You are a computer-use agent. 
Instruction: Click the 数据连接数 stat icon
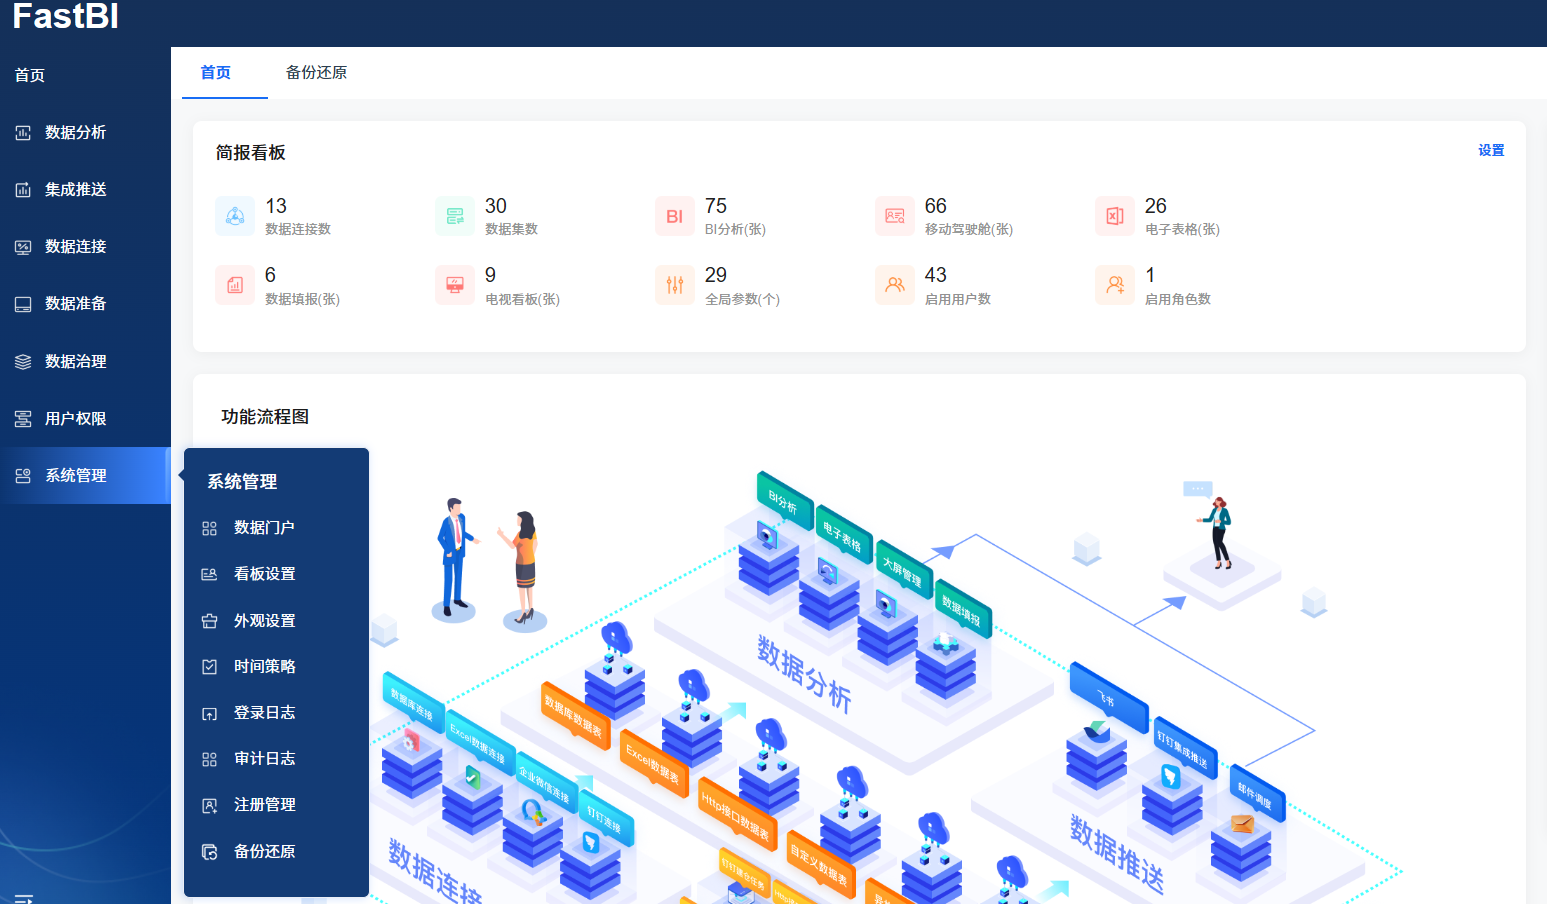pyautogui.click(x=235, y=216)
